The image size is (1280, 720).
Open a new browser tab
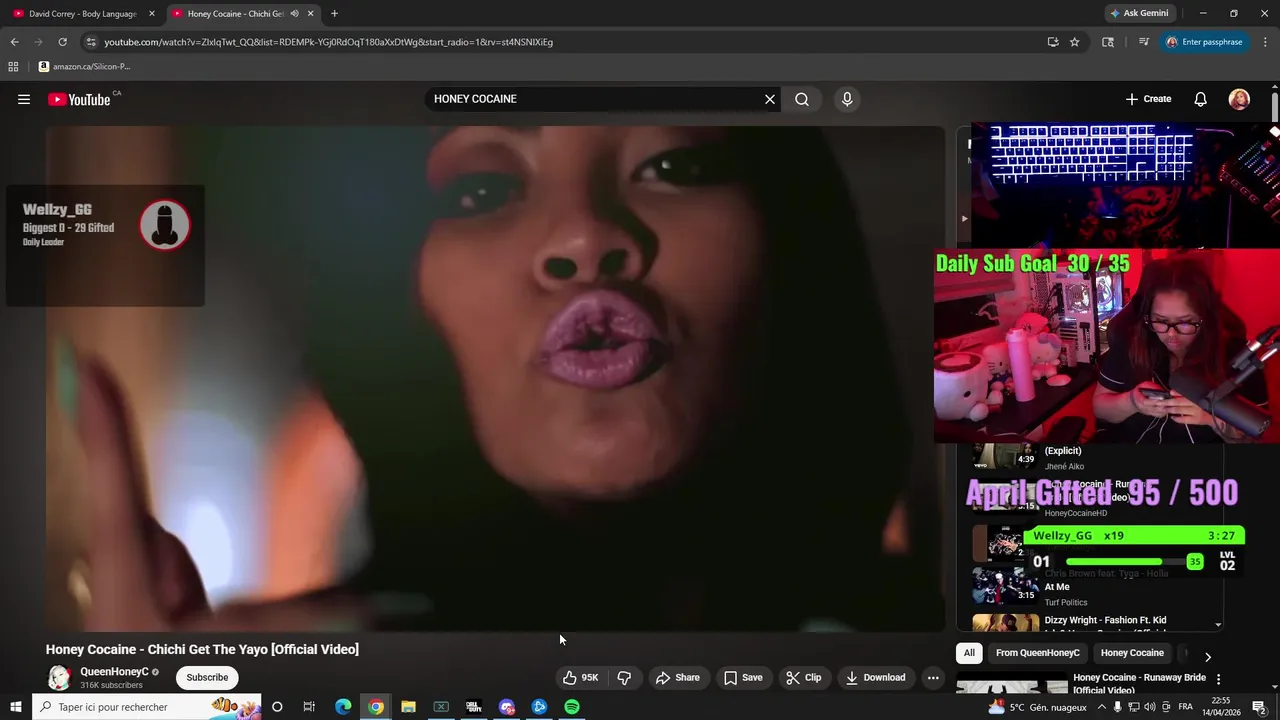click(x=334, y=14)
